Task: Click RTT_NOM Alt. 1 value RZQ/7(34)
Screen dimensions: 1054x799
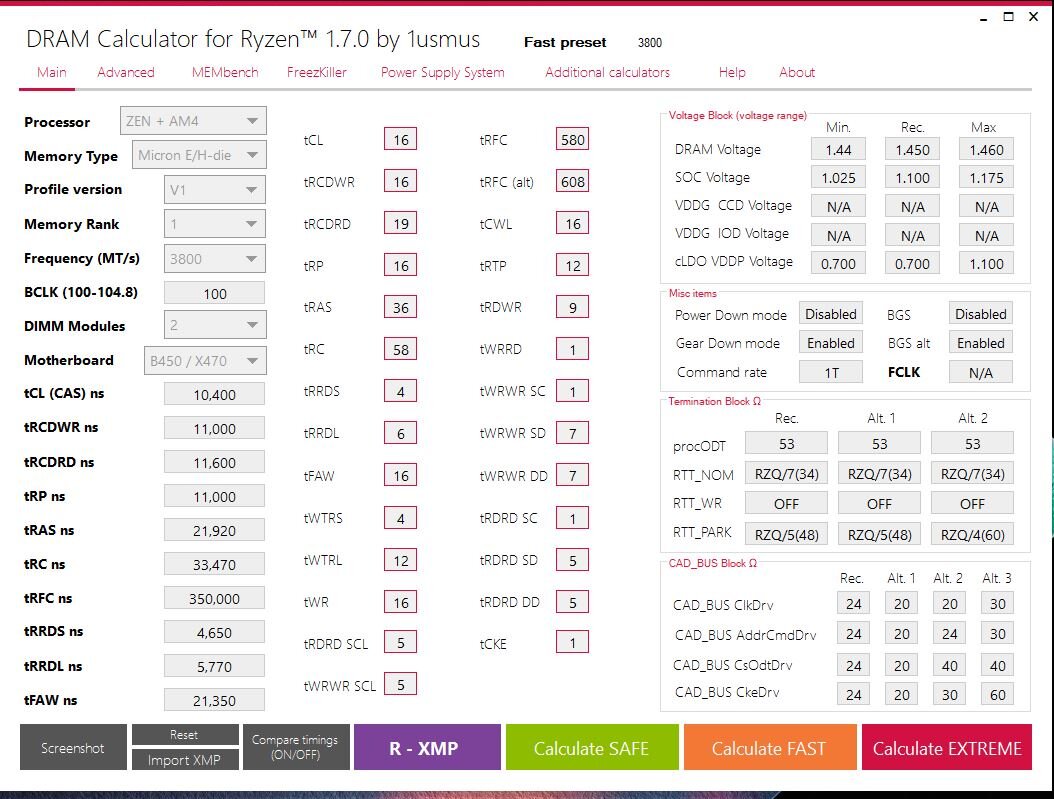Action: tap(879, 474)
